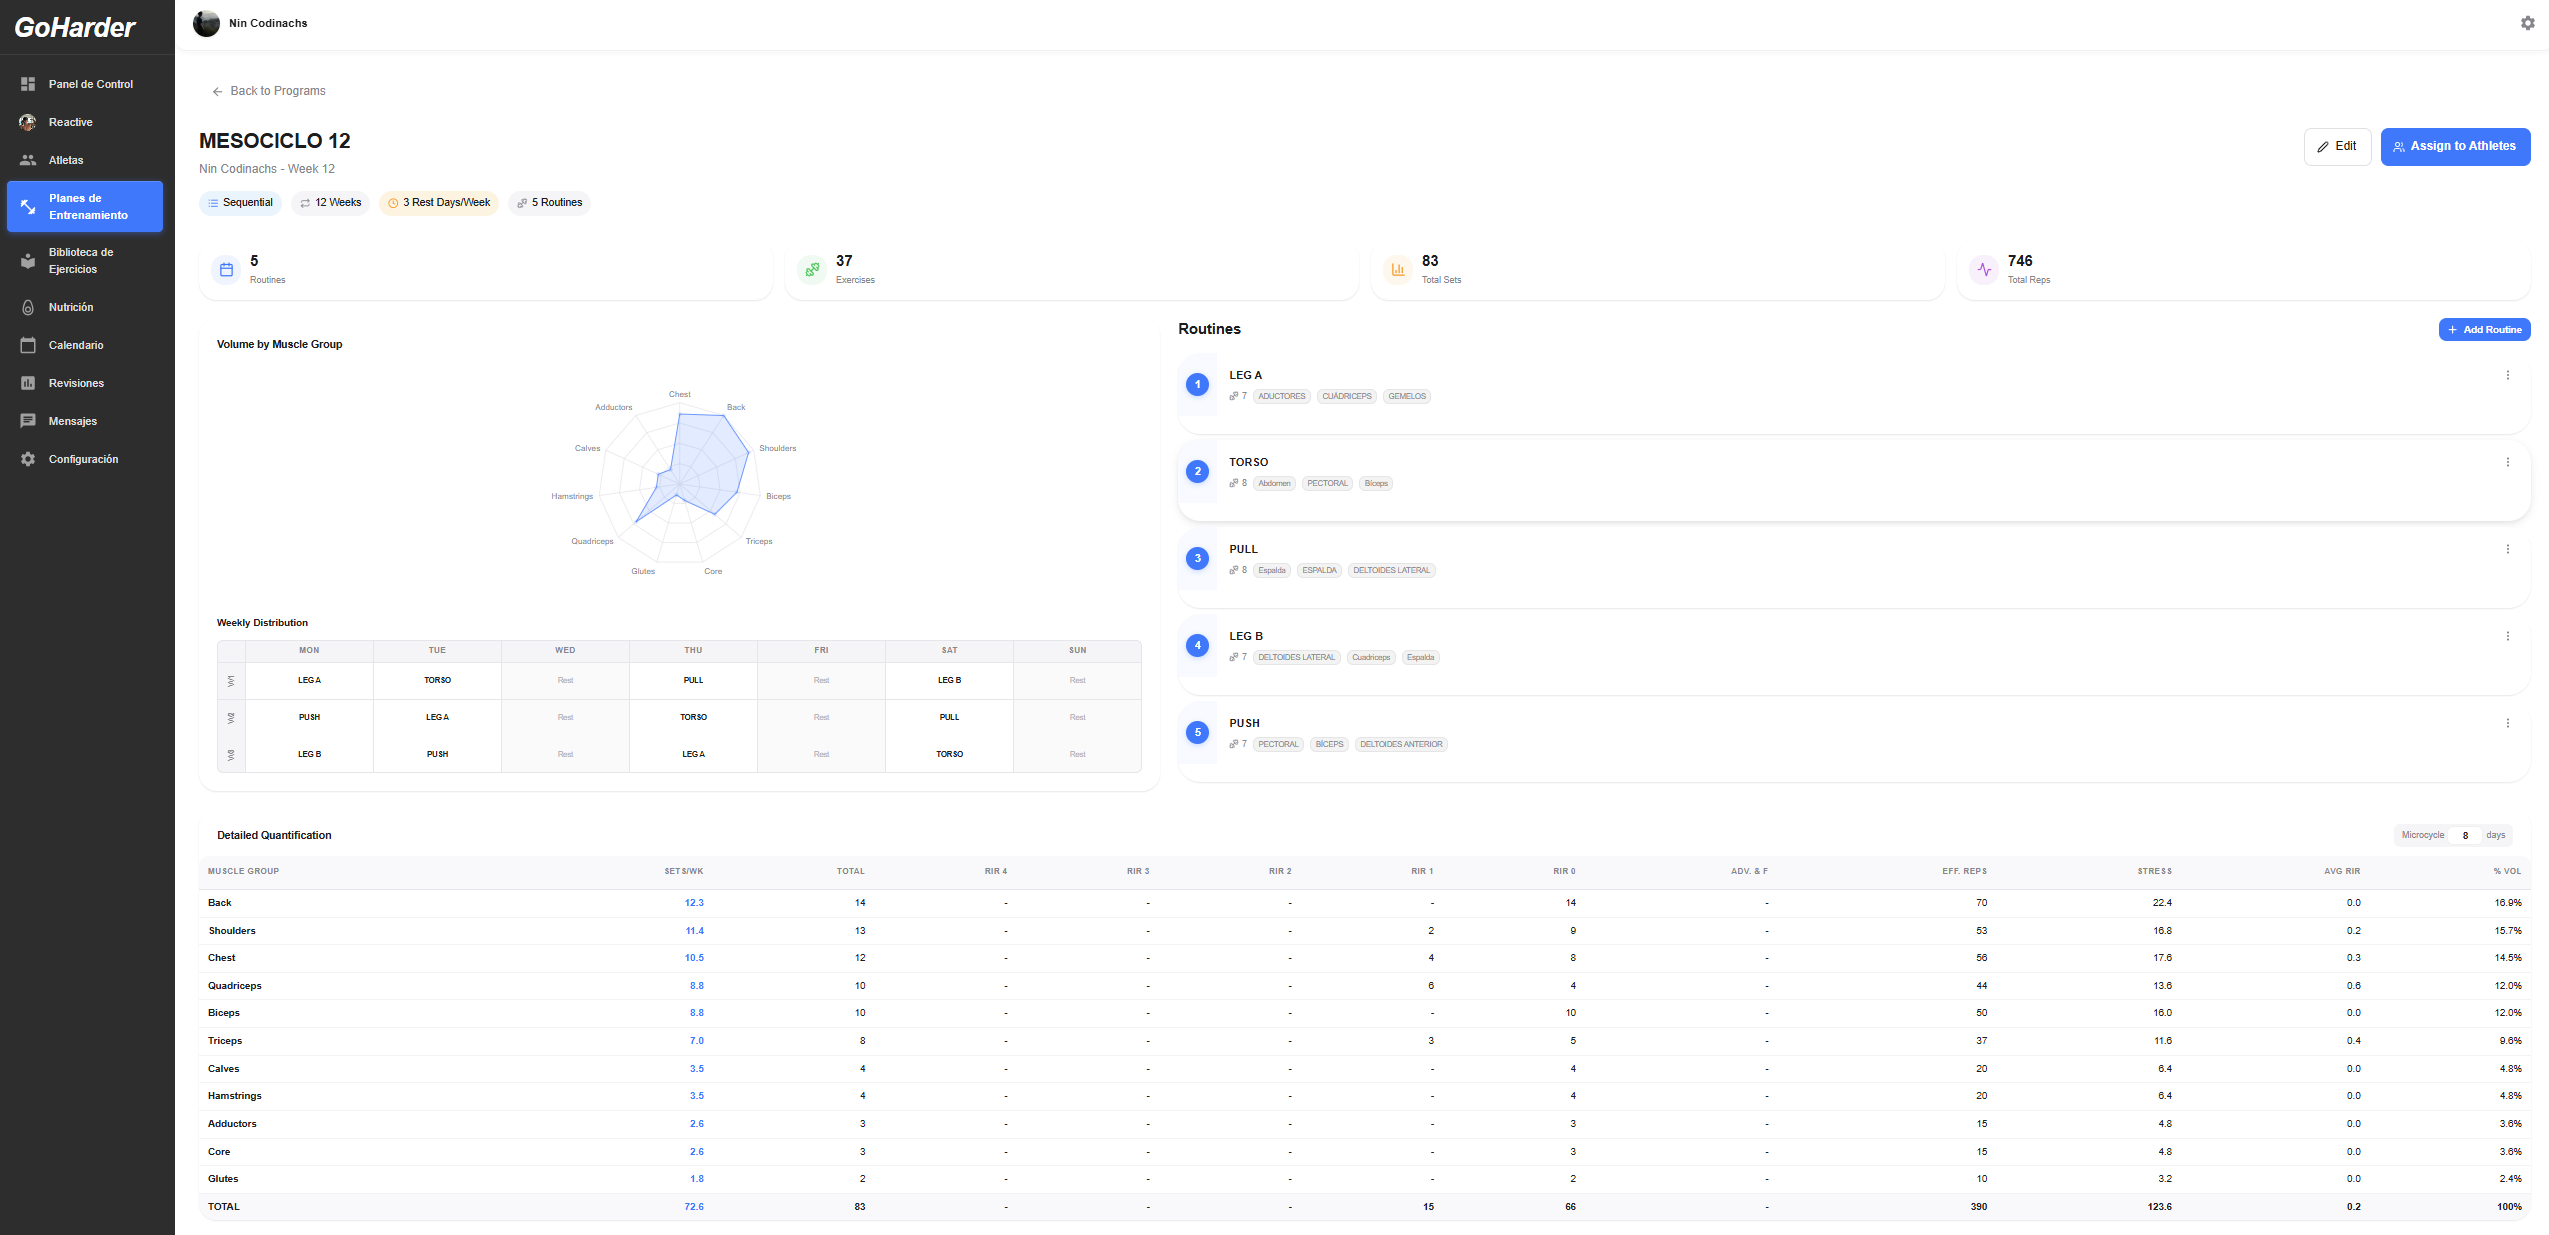Open Biblioteca de Ejercicios icon
2549x1235 pixels.
pos(28,261)
